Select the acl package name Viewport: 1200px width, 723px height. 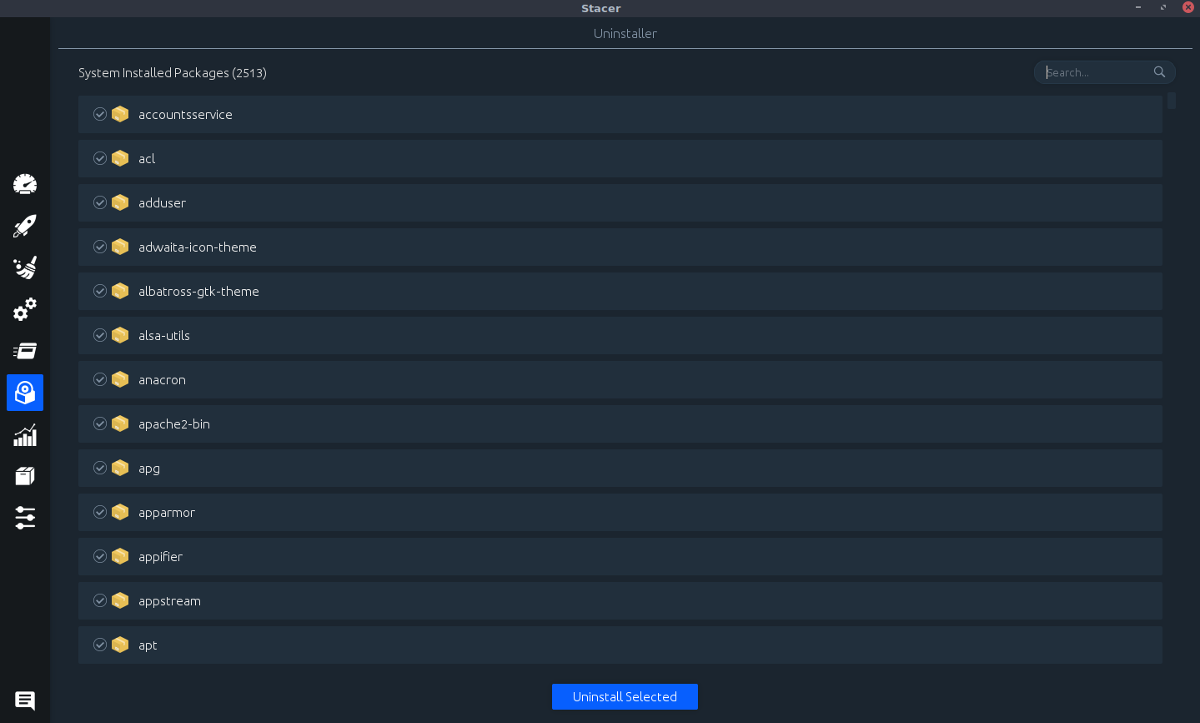(x=147, y=159)
